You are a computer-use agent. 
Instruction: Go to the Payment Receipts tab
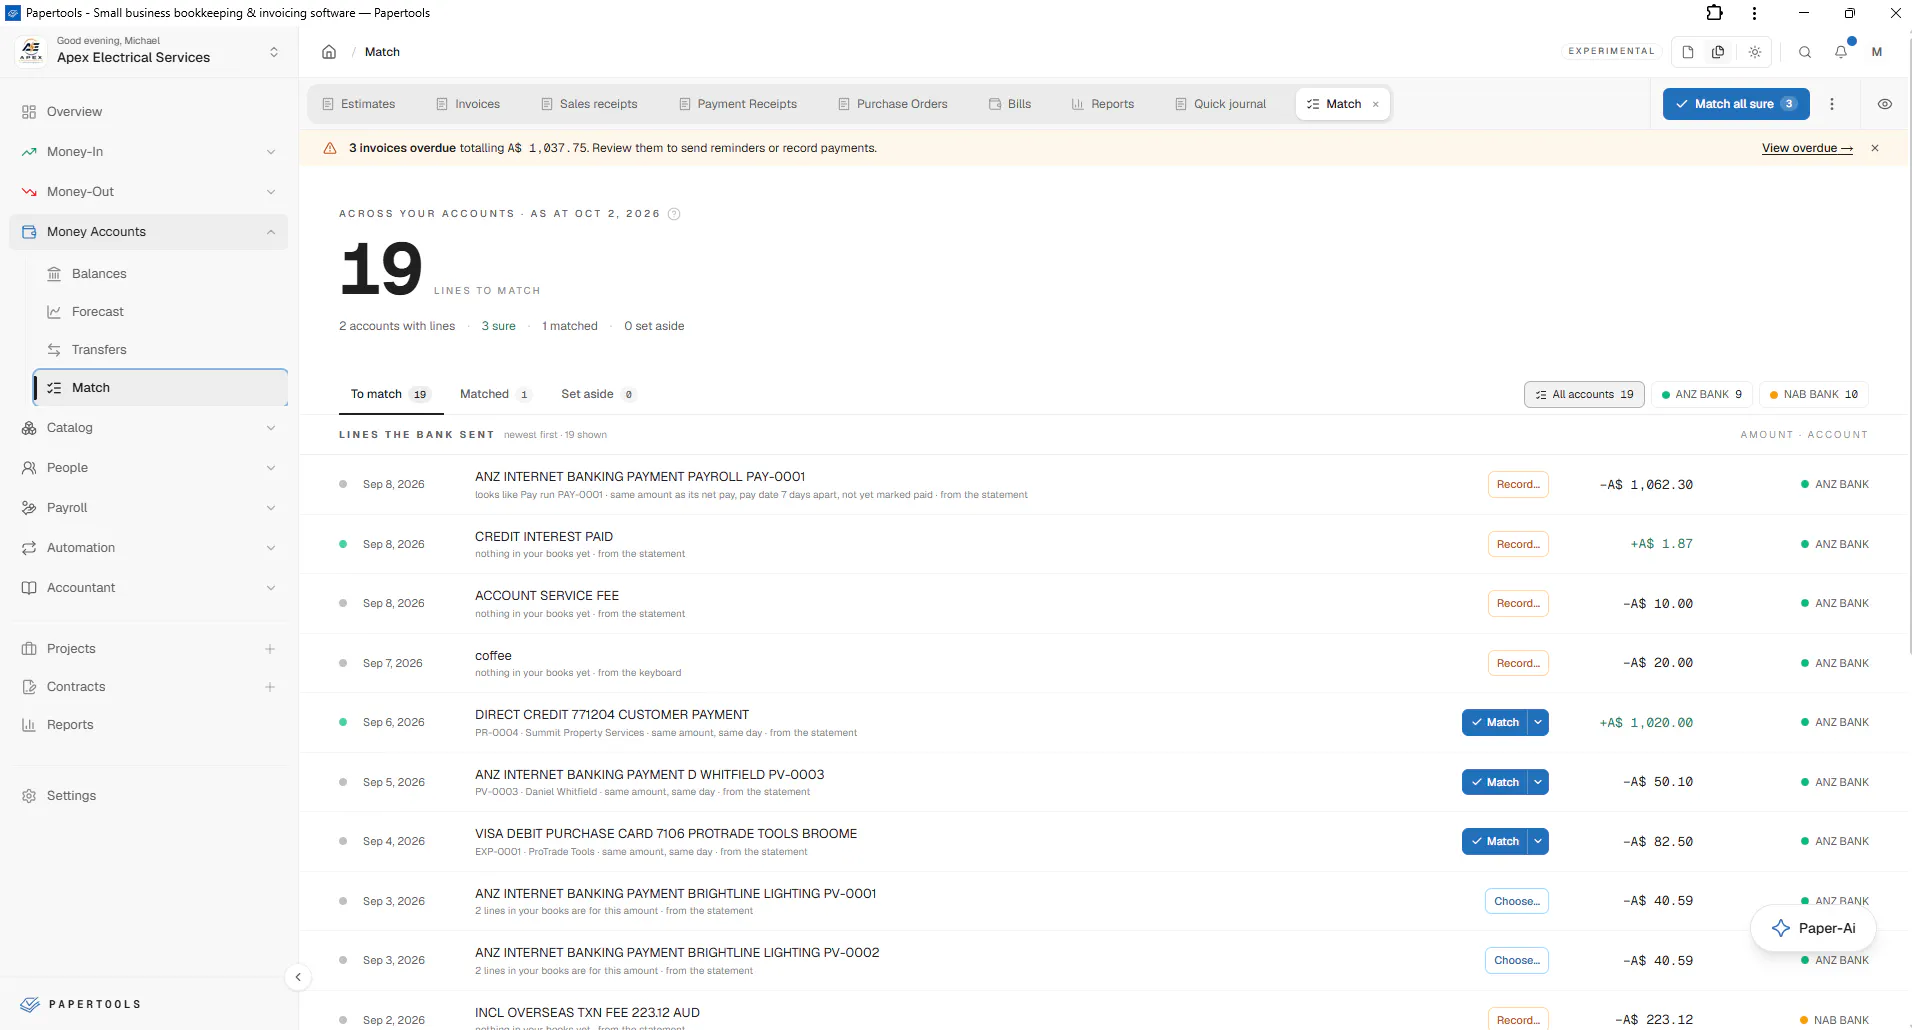coord(738,104)
